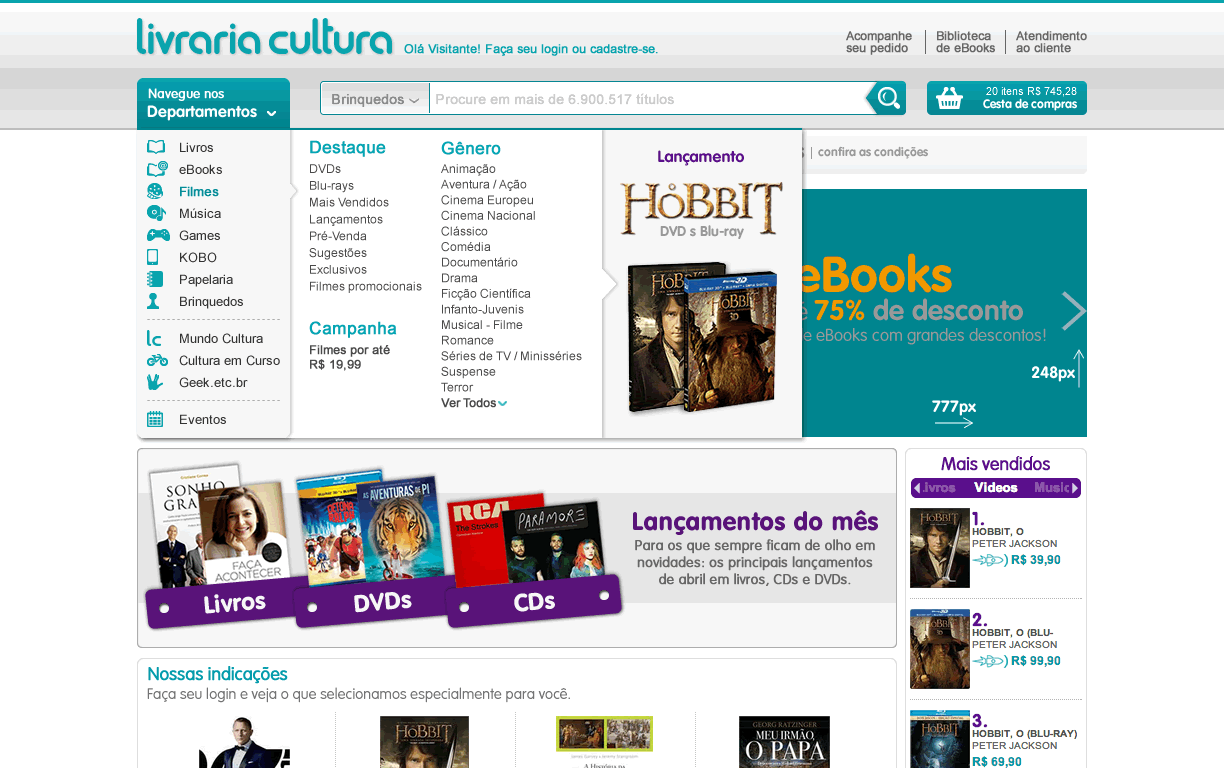
Task: Open the Brinquedos search category dropdown
Action: coord(375,99)
